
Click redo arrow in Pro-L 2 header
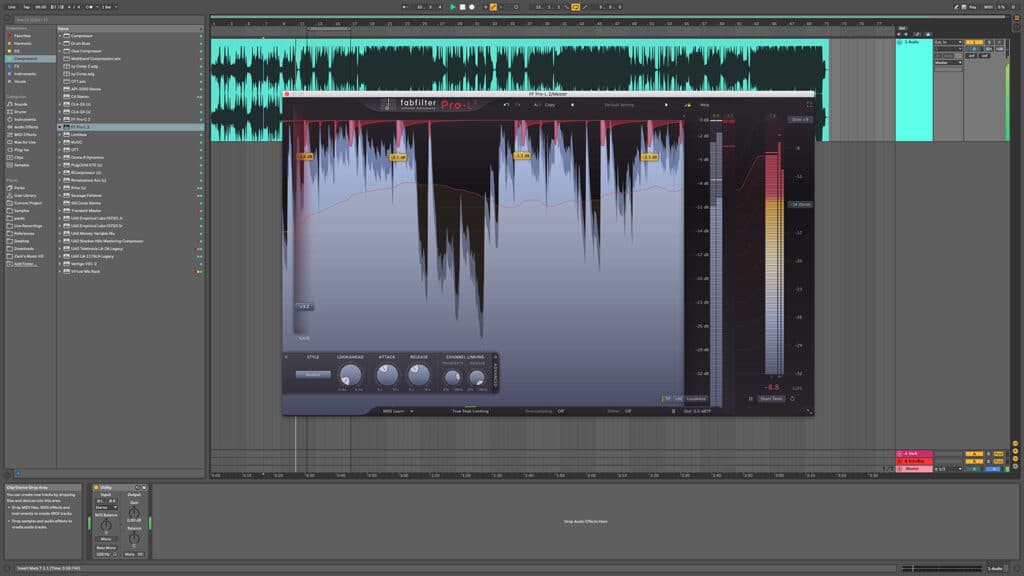517,104
